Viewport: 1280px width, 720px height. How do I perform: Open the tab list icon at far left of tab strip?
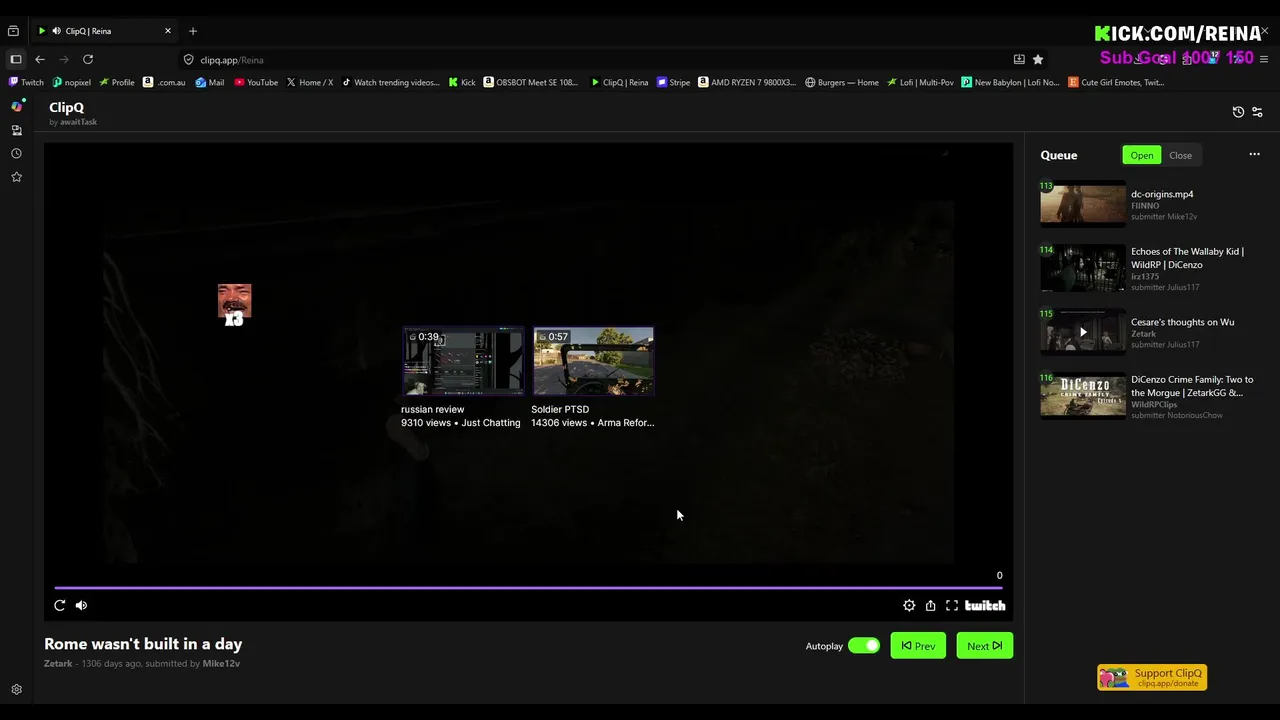pos(13,31)
